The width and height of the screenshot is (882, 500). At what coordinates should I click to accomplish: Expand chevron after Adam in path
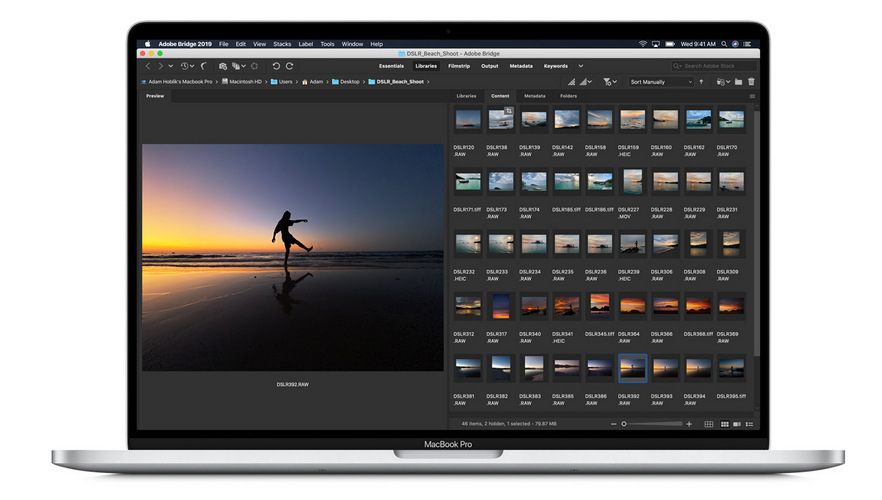point(327,82)
